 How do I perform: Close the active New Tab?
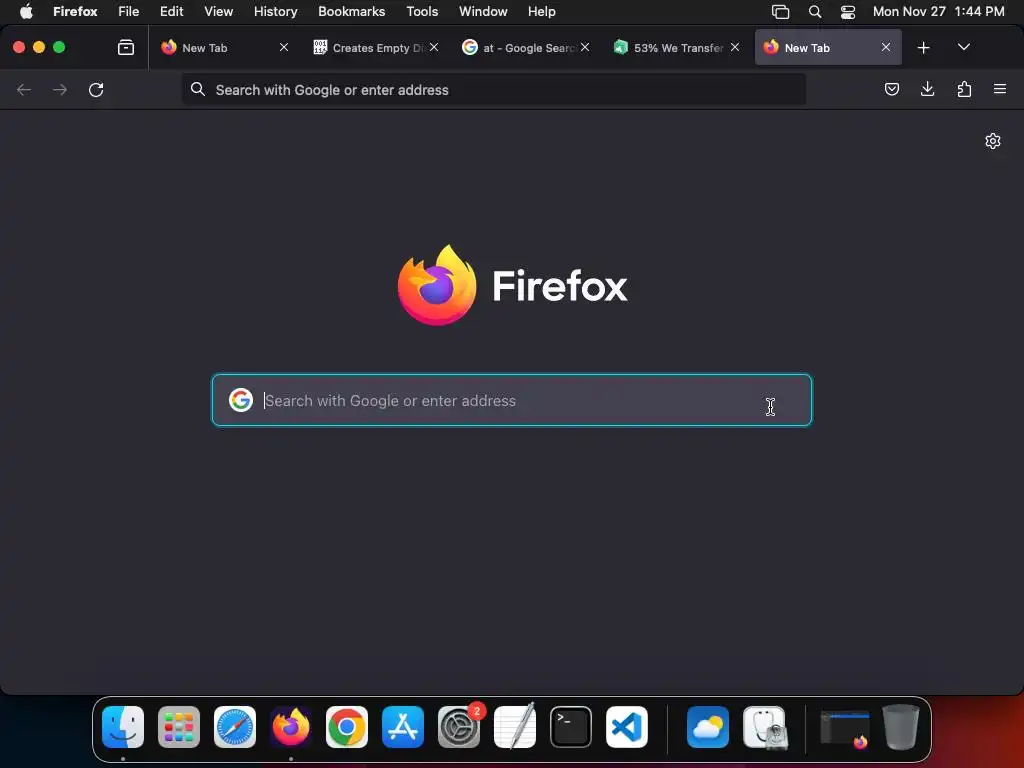point(886,47)
